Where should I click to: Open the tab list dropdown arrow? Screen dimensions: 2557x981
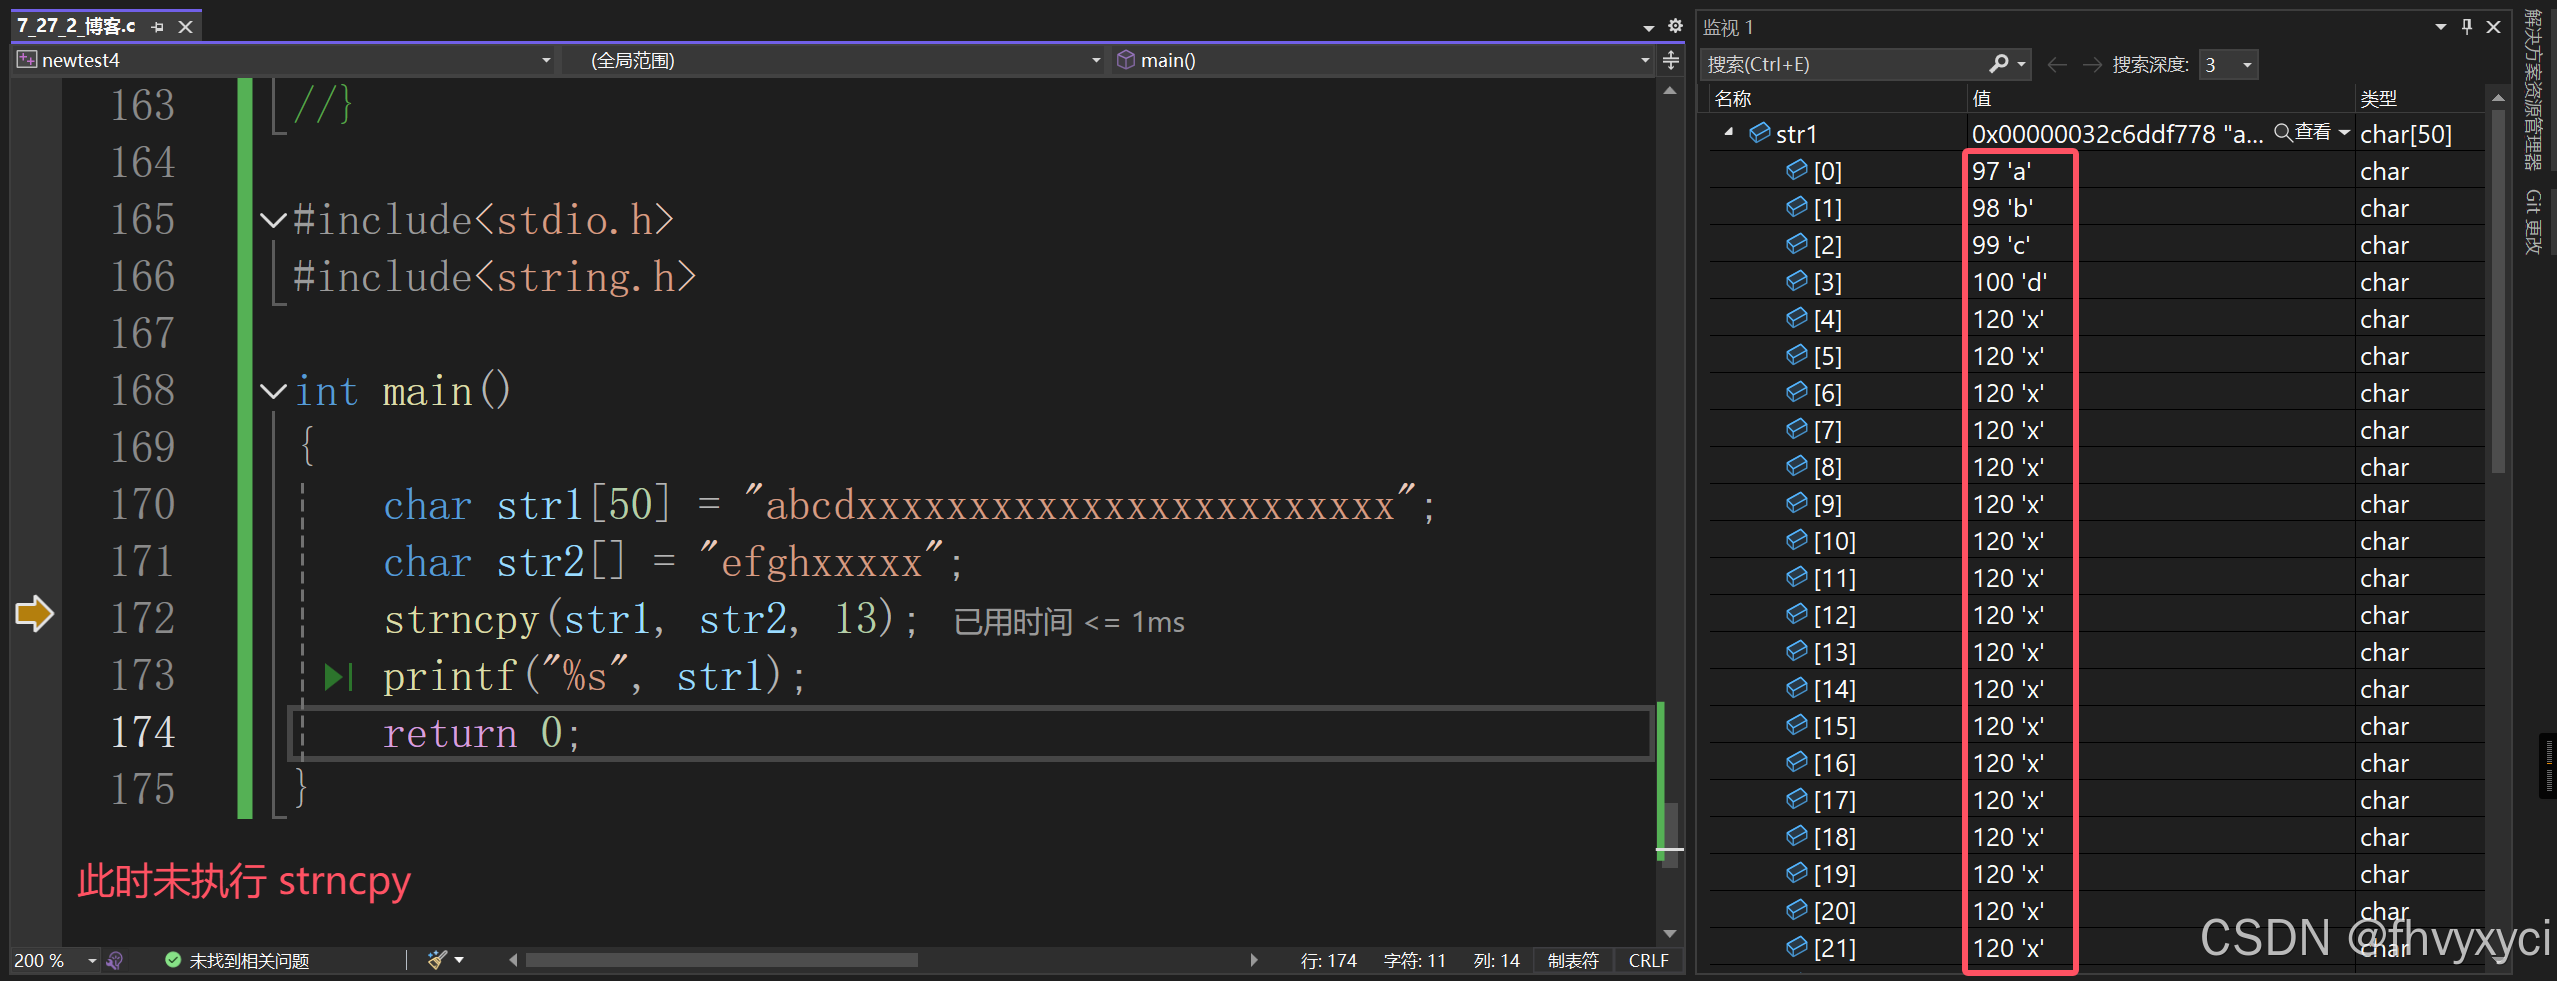click(1648, 28)
